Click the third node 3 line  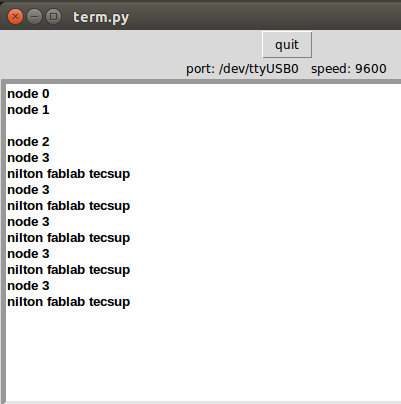tap(28, 222)
